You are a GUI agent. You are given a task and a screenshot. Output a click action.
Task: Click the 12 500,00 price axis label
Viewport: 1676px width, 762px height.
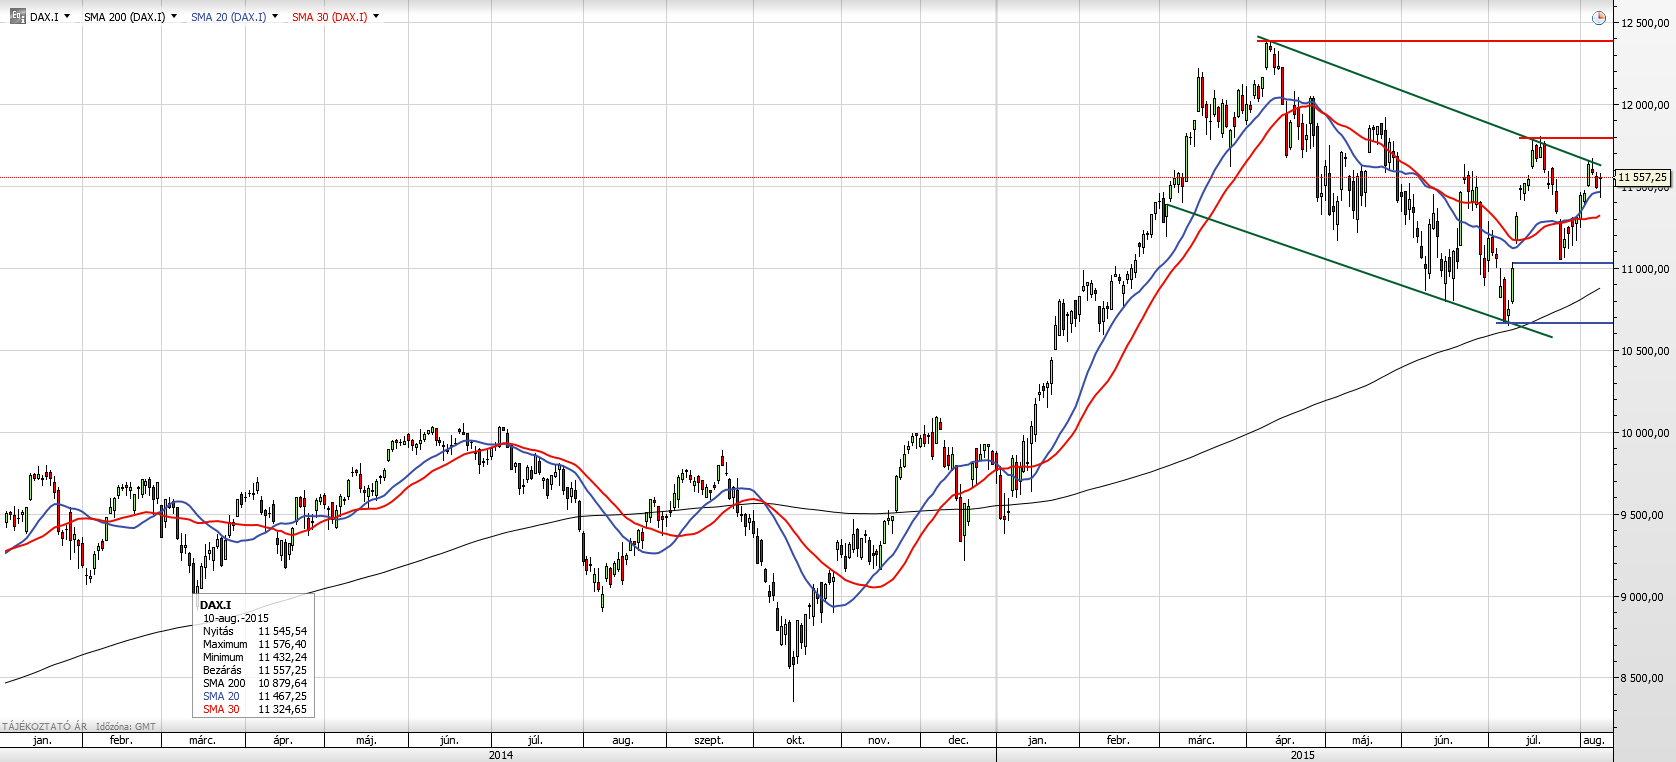1644,23
